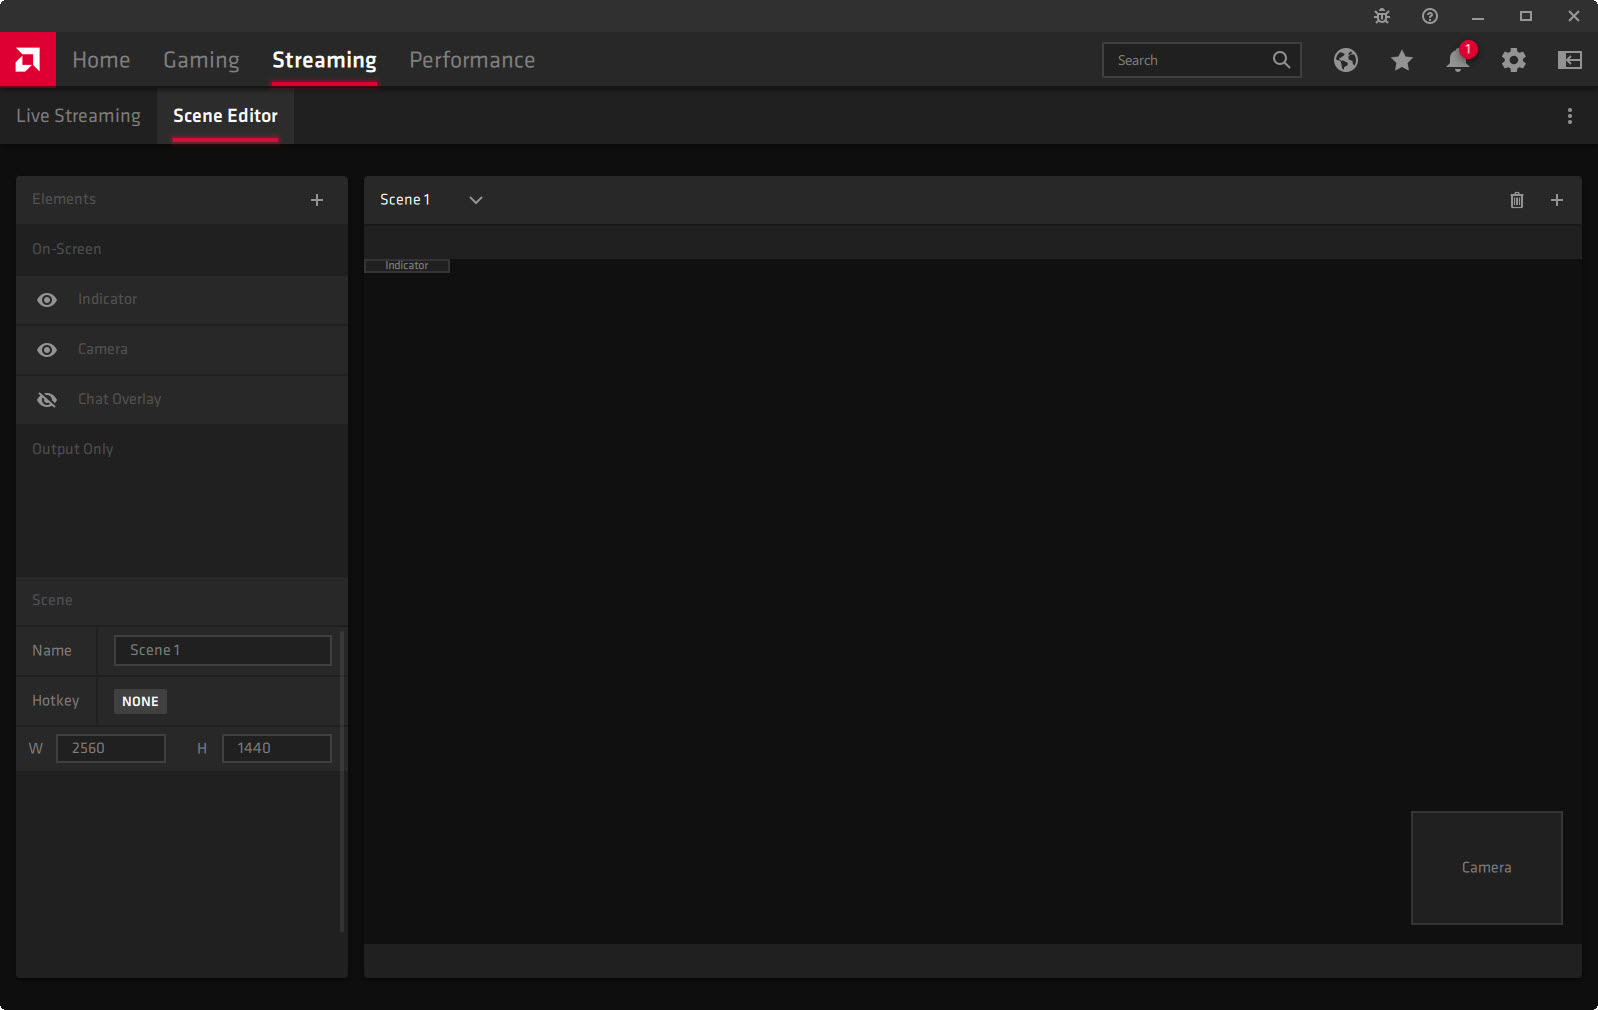Expand the Scene 1 dropdown
The height and width of the screenshot is (1010, 1598).
coord(476,200)
